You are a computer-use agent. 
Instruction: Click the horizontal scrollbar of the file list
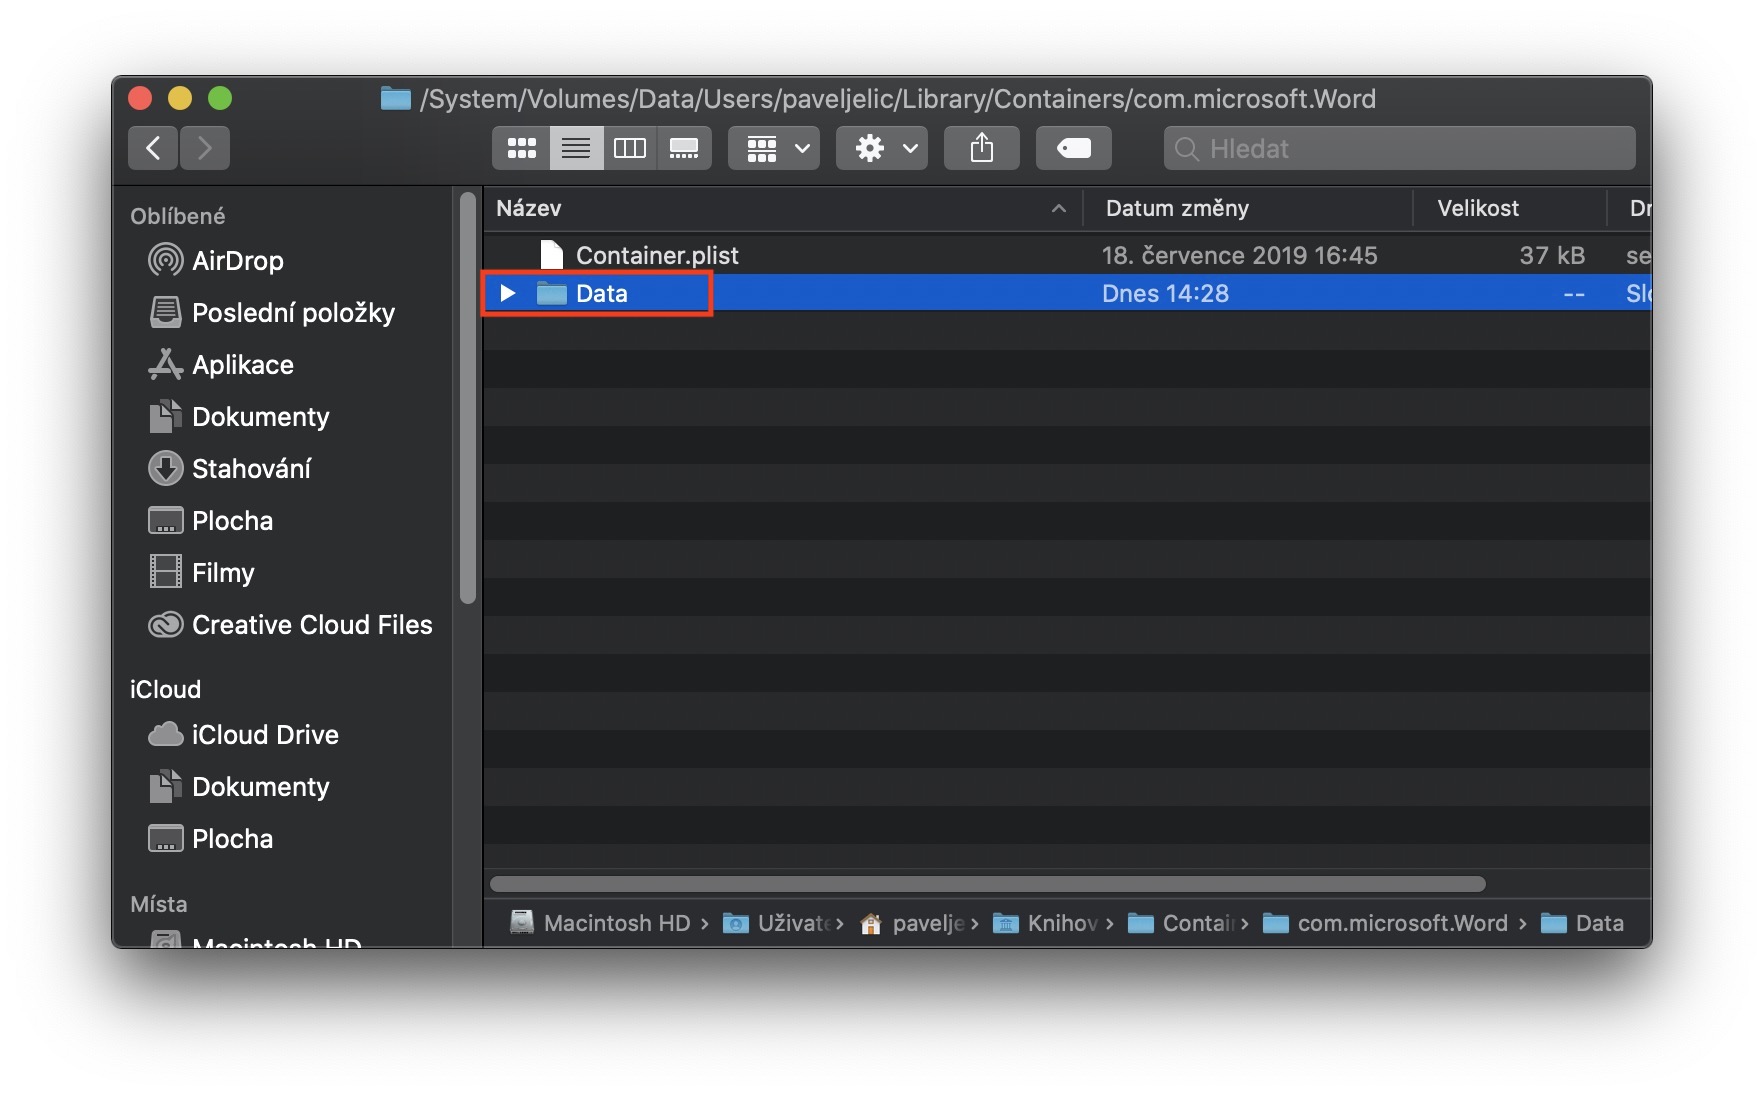click(987, 884)
